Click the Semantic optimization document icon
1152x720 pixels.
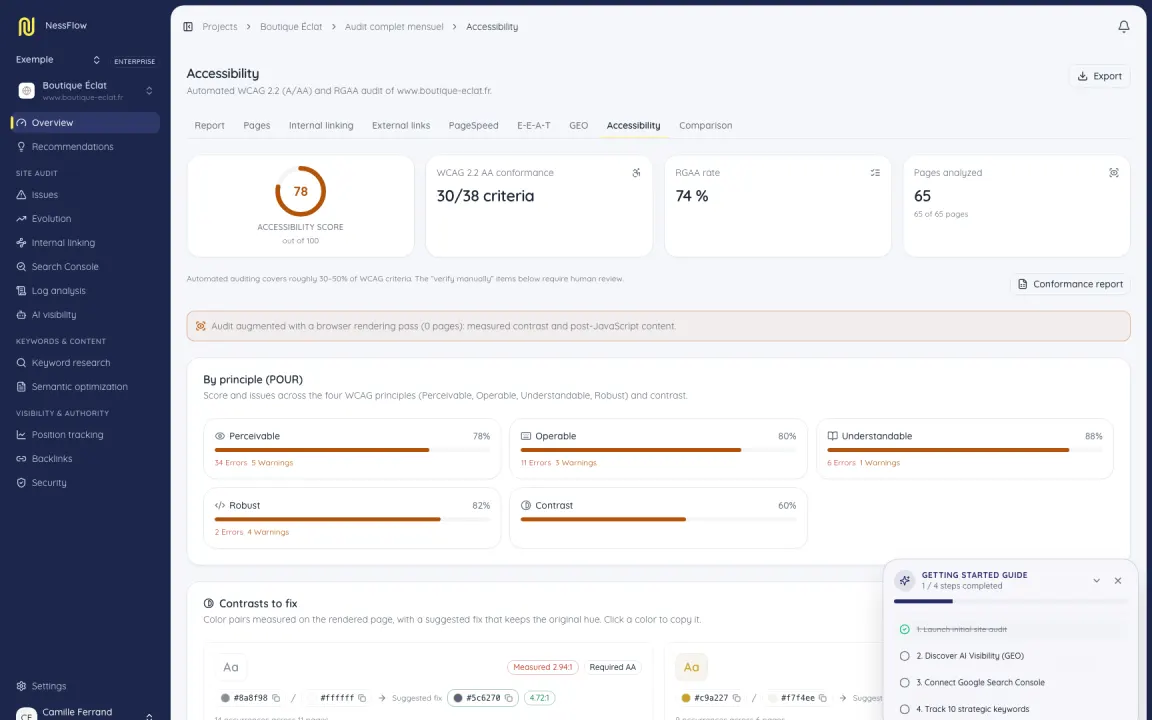click(21, 386)
